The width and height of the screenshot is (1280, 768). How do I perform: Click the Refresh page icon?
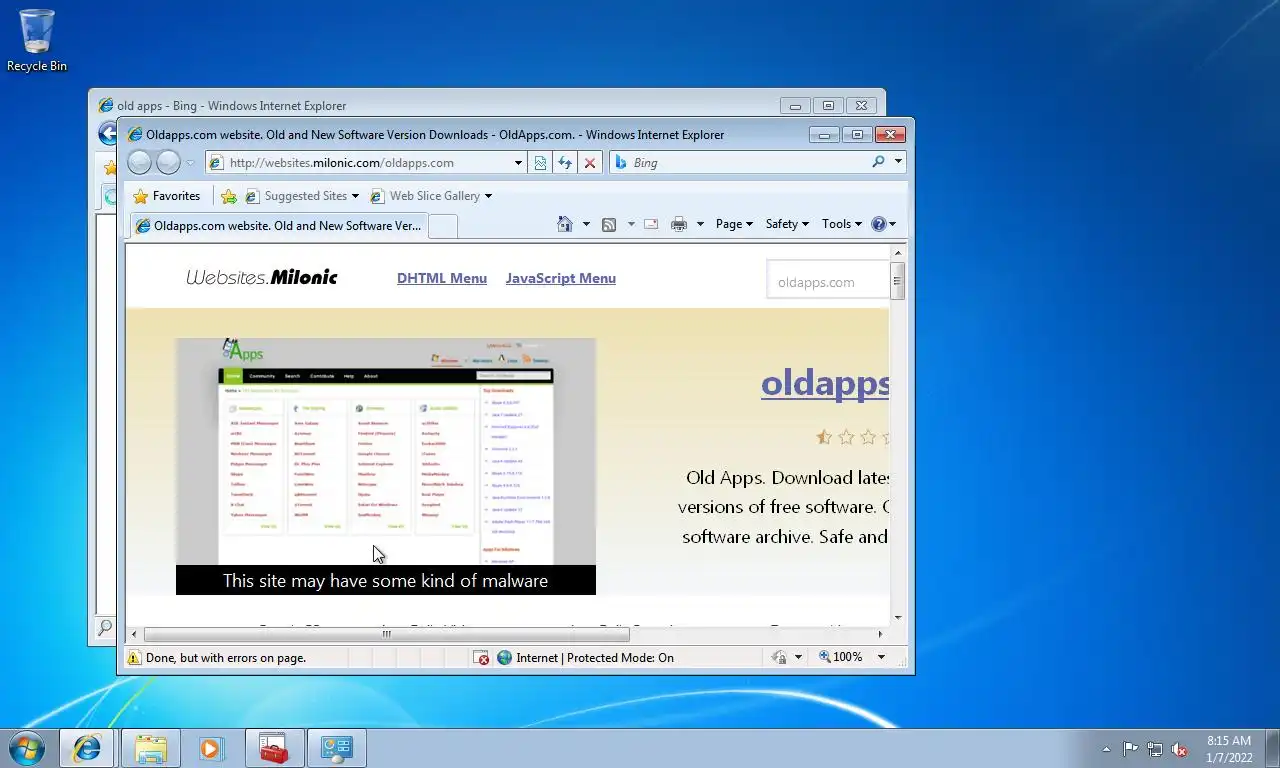coord(565,163)
